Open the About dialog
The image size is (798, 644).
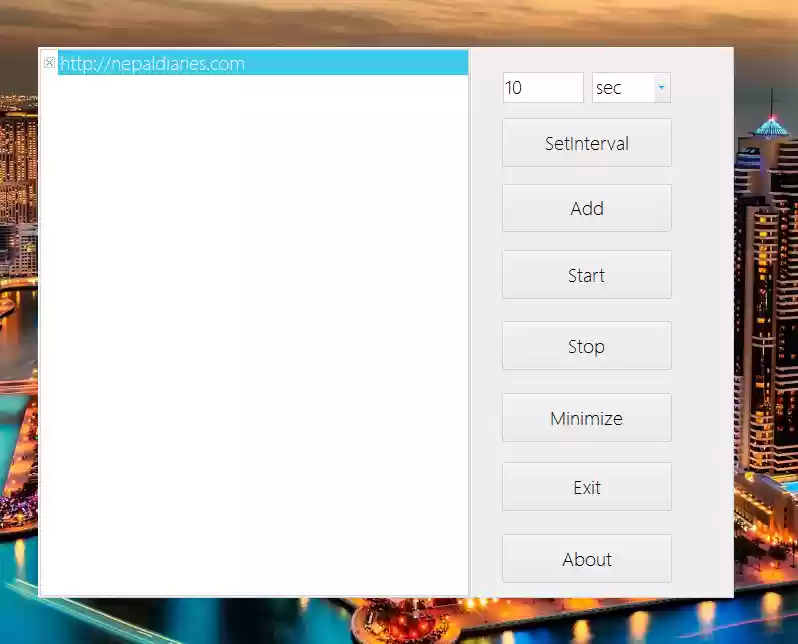587,559
